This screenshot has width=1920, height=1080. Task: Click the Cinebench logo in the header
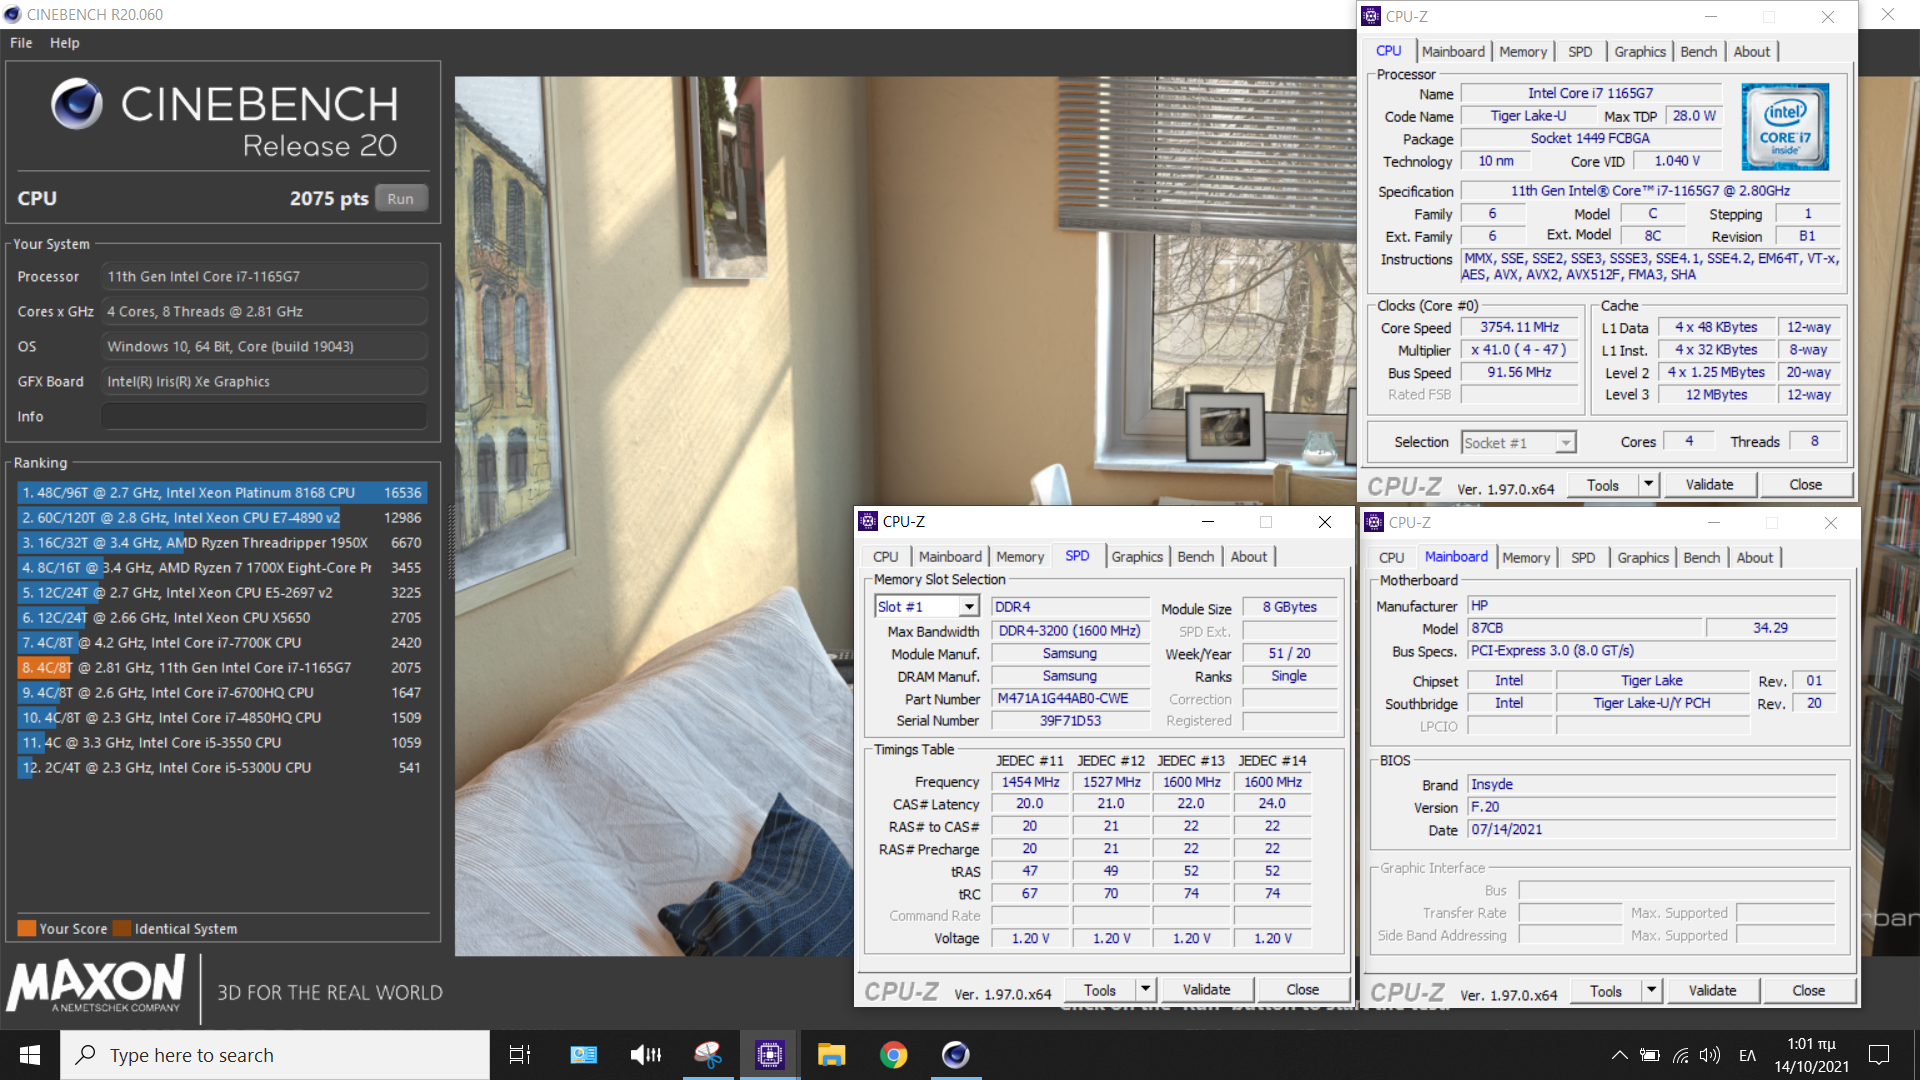tap(77, 104)
